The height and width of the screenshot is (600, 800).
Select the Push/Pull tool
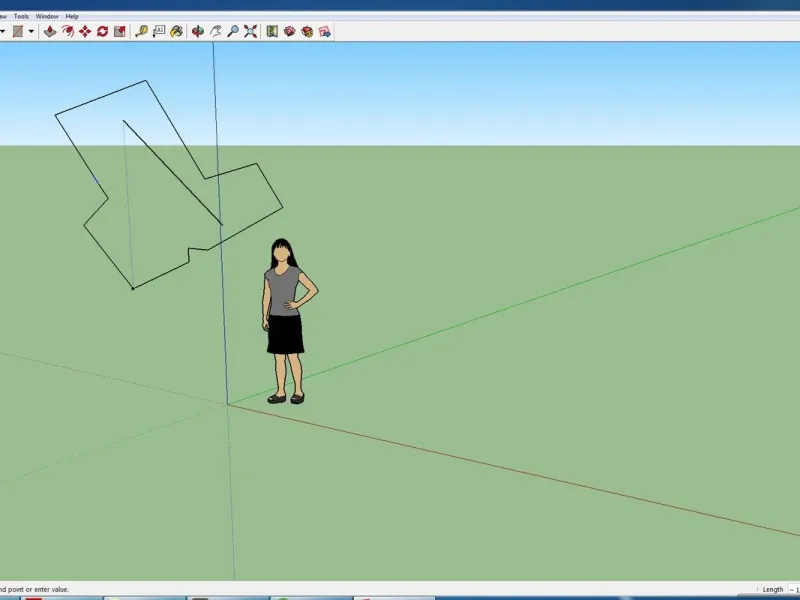[49, 32]
